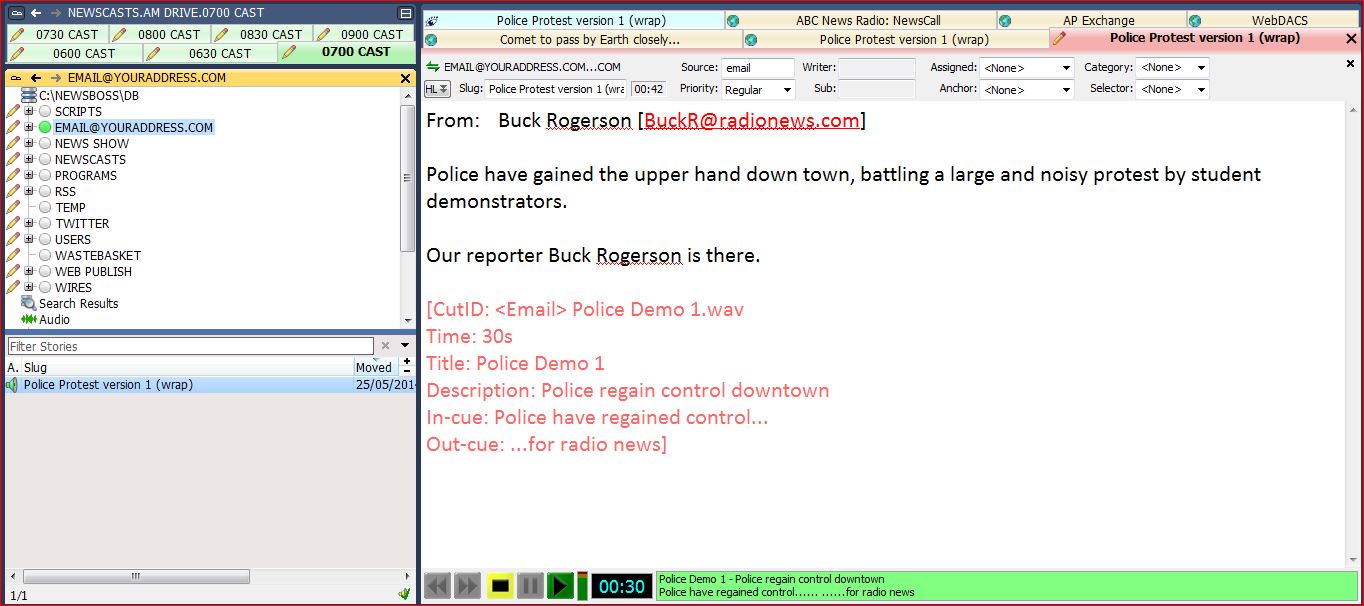Click the pencil icon beside RSS folder
This screenshot has width=1364, height=606.
click(13, 191)
